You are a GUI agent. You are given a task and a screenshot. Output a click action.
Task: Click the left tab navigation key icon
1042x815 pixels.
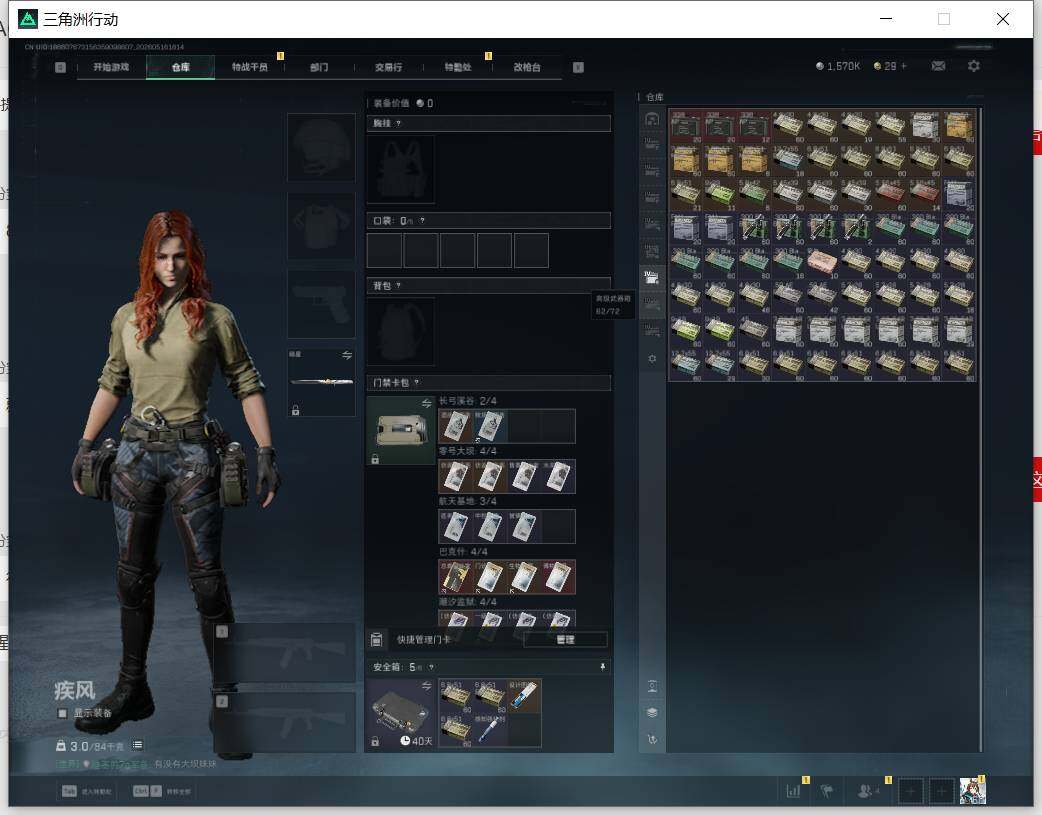tap(60, 67)
